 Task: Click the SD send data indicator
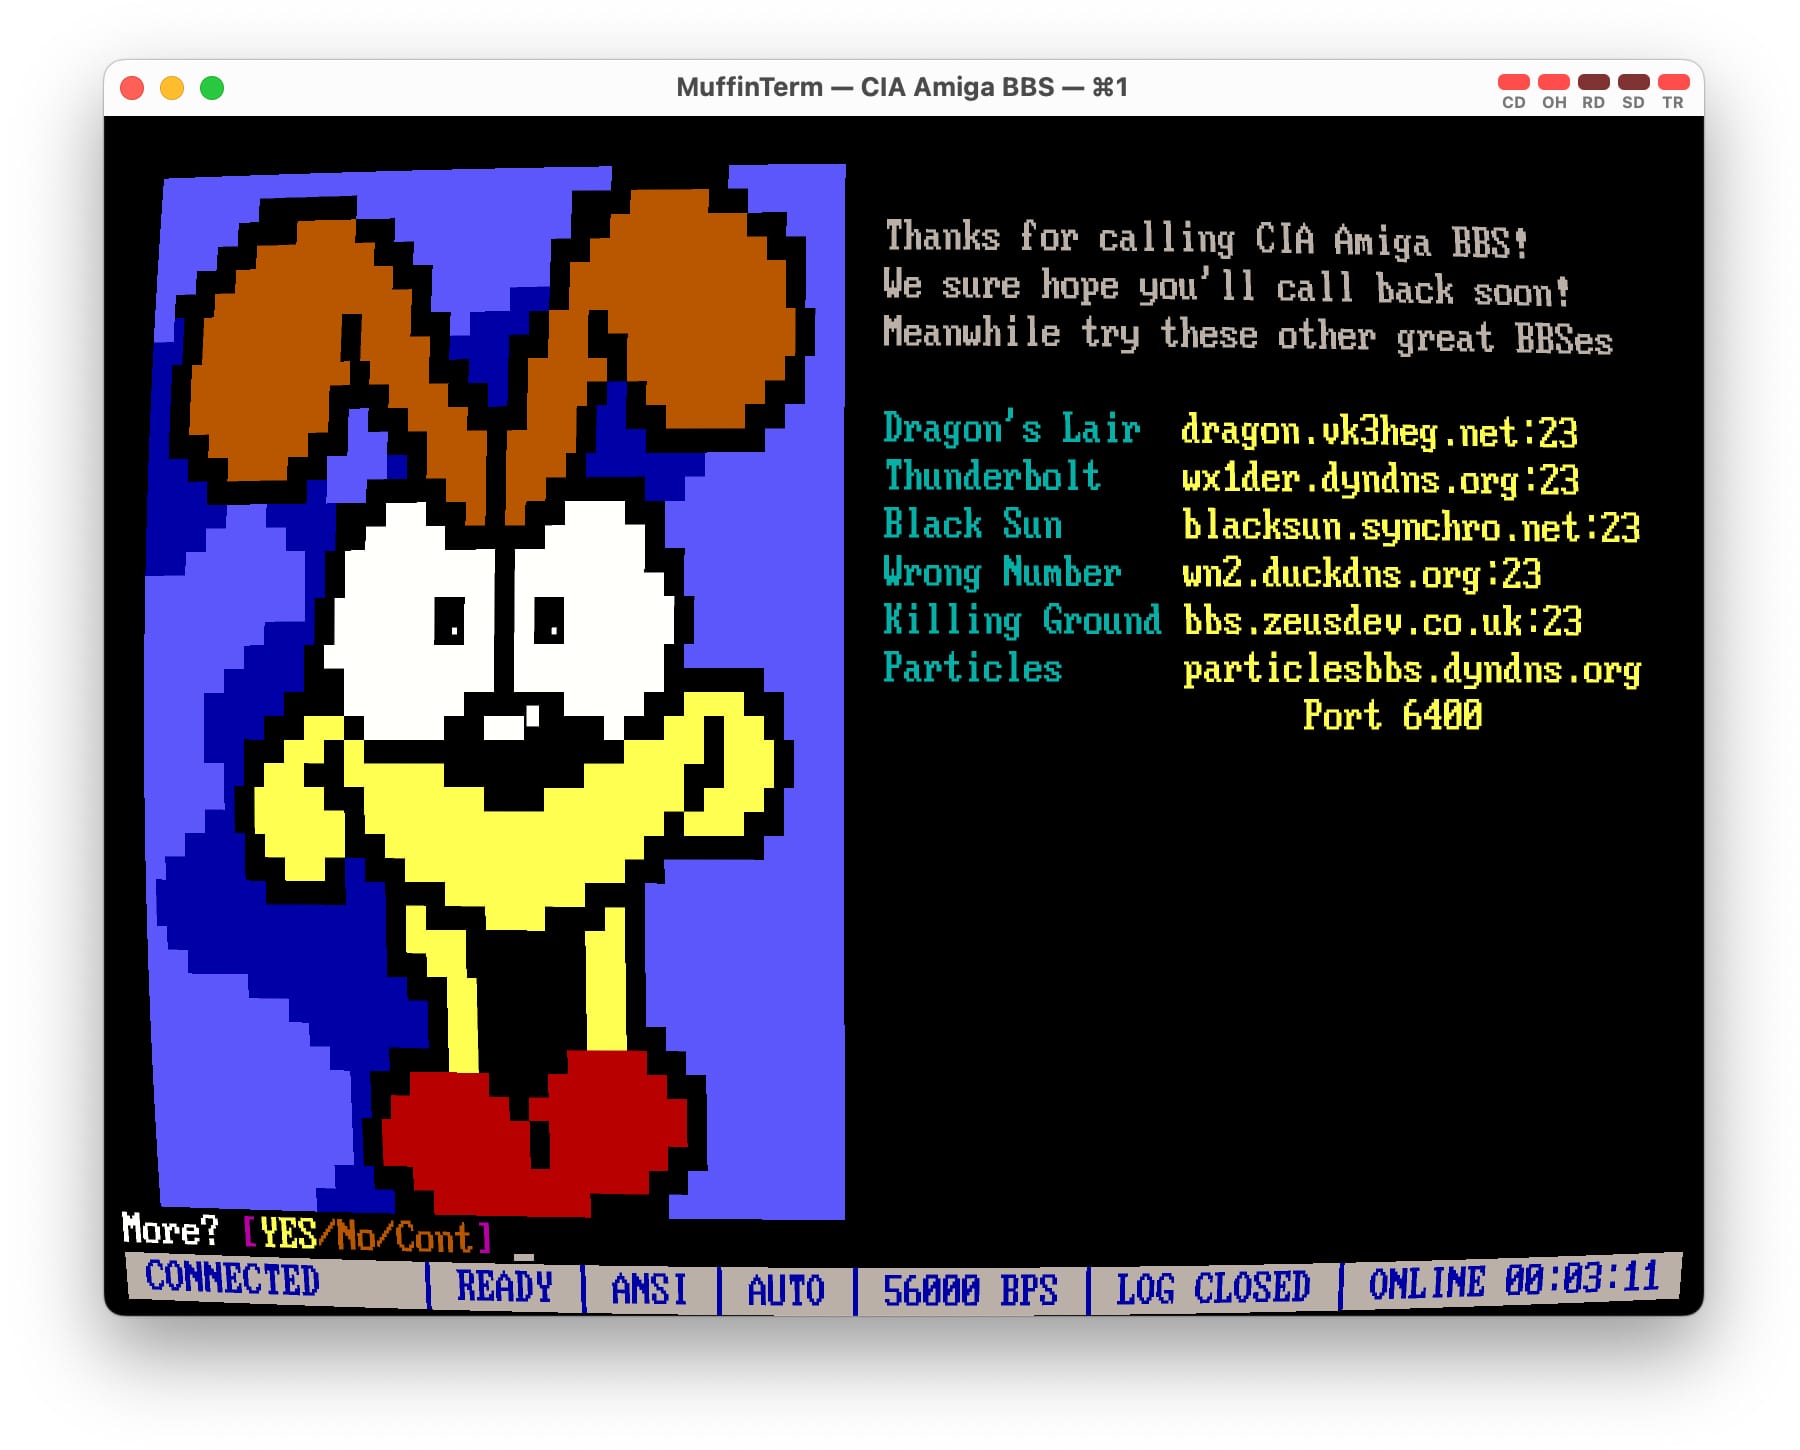[x=1633, y=82]
